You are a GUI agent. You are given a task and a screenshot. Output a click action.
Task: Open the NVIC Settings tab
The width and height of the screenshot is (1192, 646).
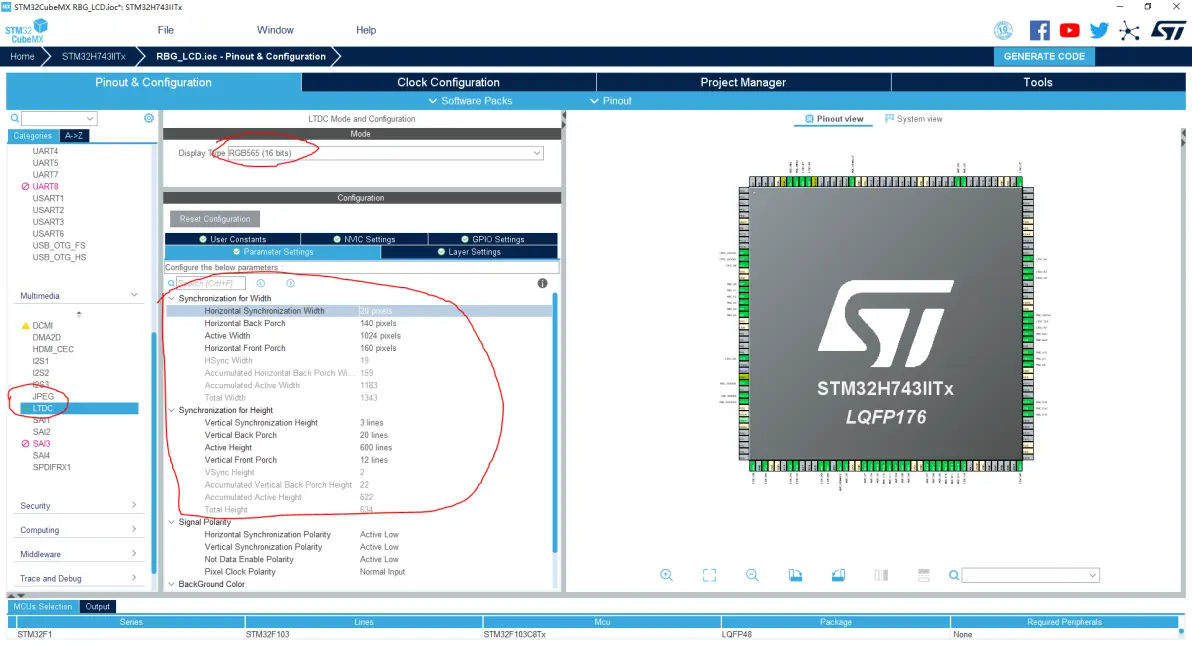coord(363,239)
